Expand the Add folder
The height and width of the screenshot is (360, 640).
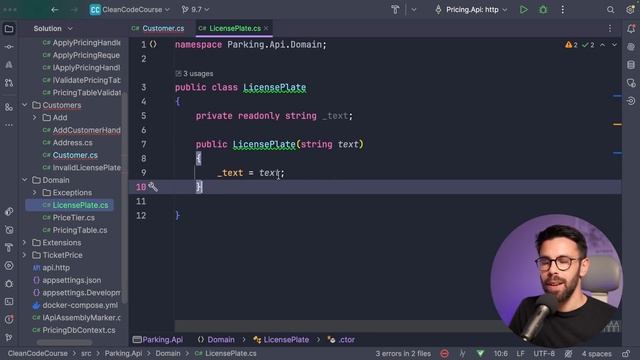coord(35,118)
